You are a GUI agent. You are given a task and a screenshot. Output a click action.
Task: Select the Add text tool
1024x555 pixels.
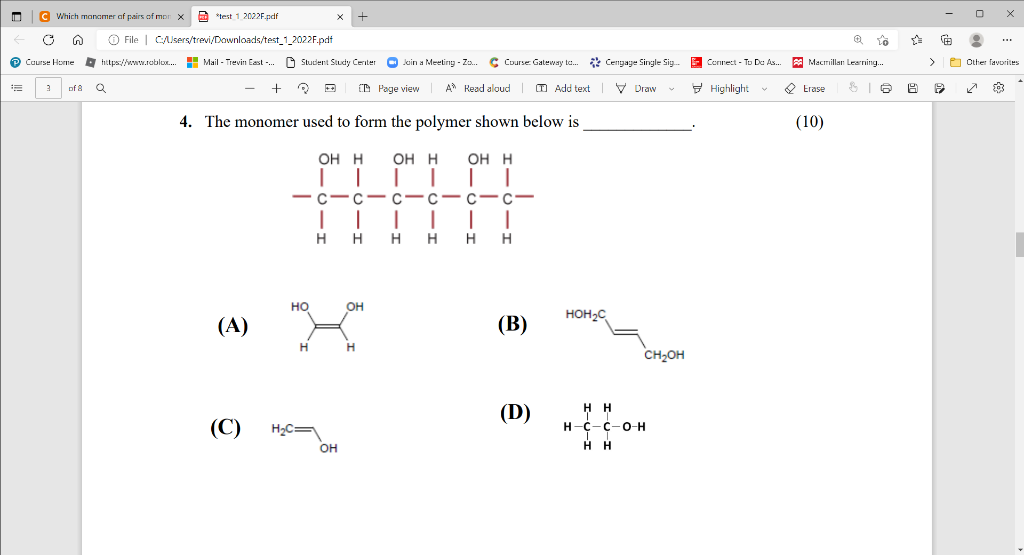pos(563,88)
